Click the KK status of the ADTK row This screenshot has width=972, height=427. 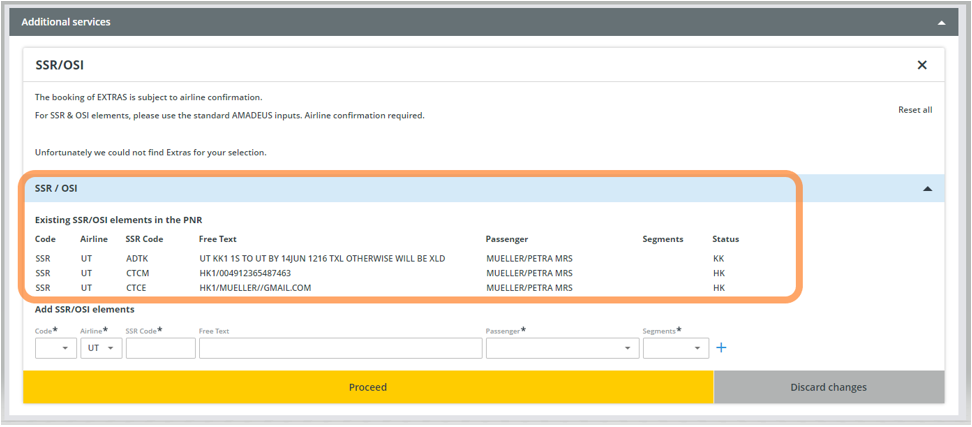tap(718, 259)
